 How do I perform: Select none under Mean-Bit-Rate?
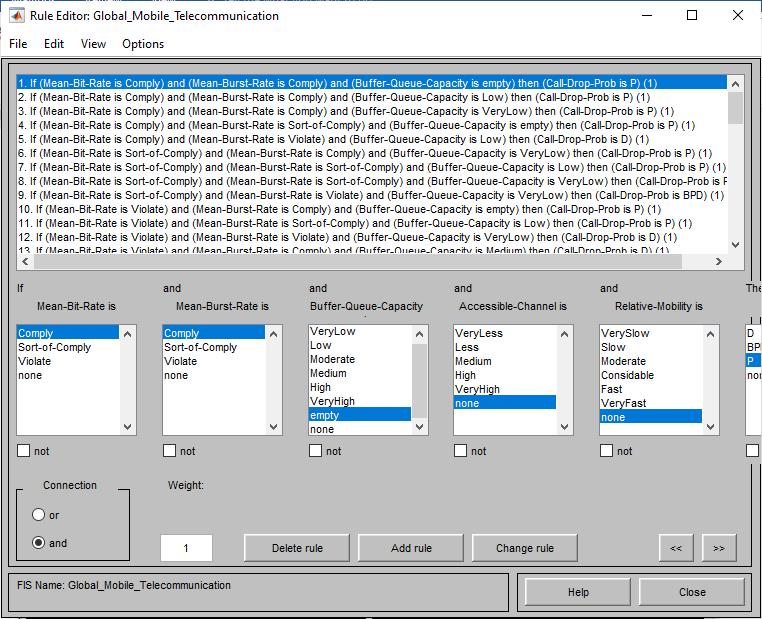pos(68,375)
